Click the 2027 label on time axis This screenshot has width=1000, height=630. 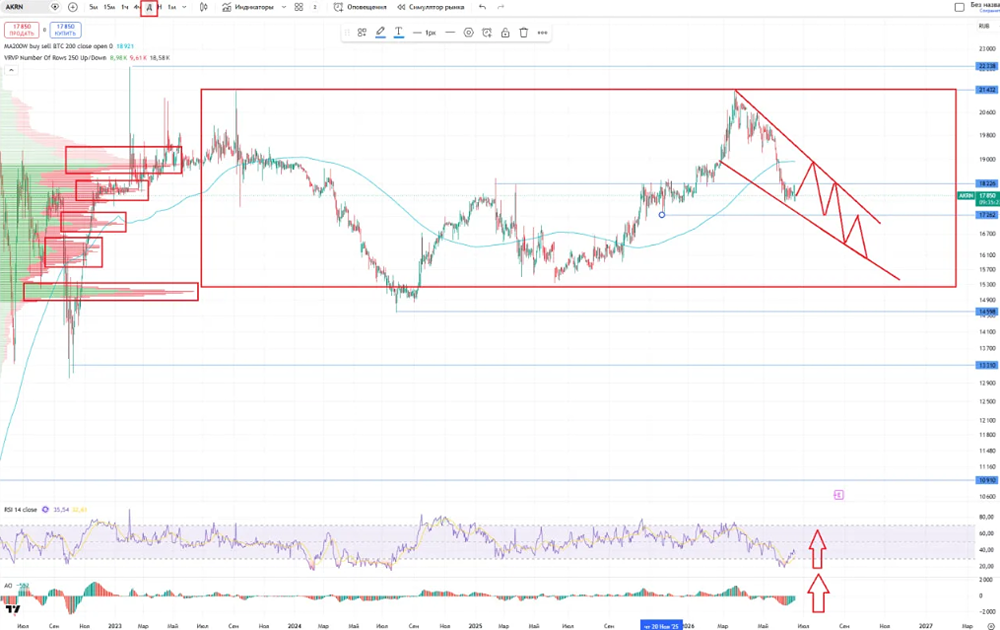coord(925,626)
